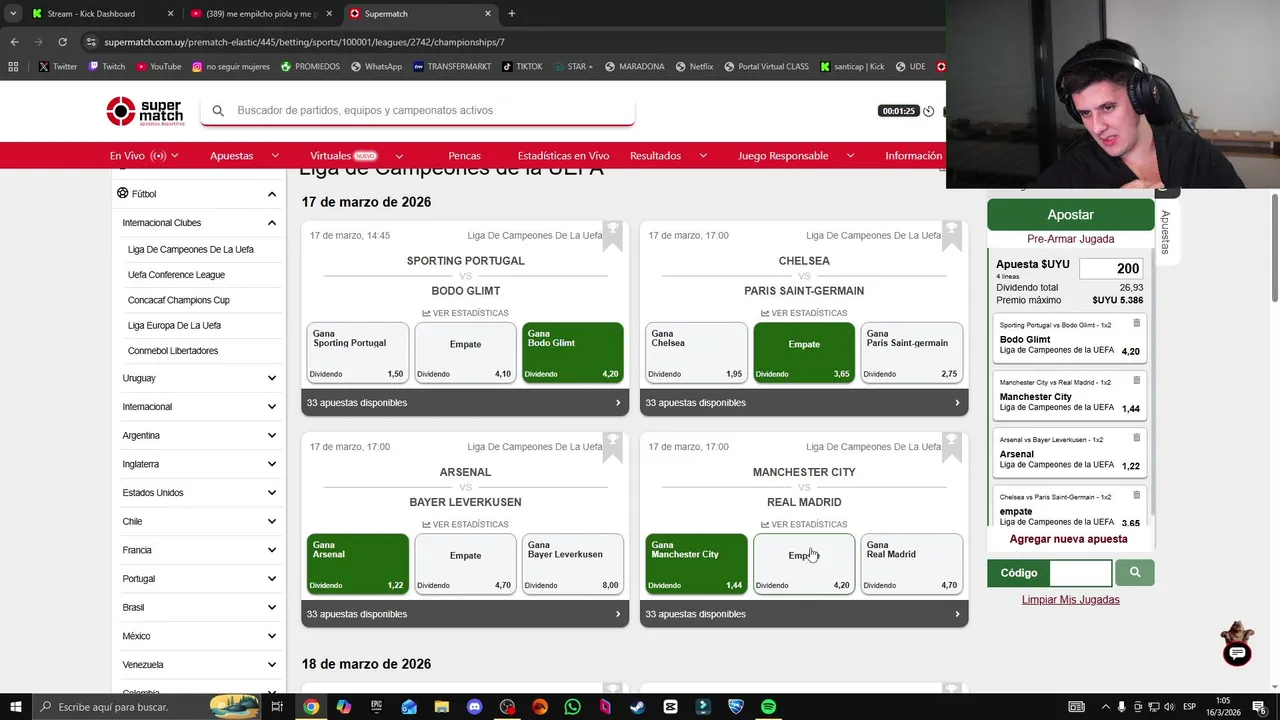Click the green Apostar button

[x=1070, y=215]
